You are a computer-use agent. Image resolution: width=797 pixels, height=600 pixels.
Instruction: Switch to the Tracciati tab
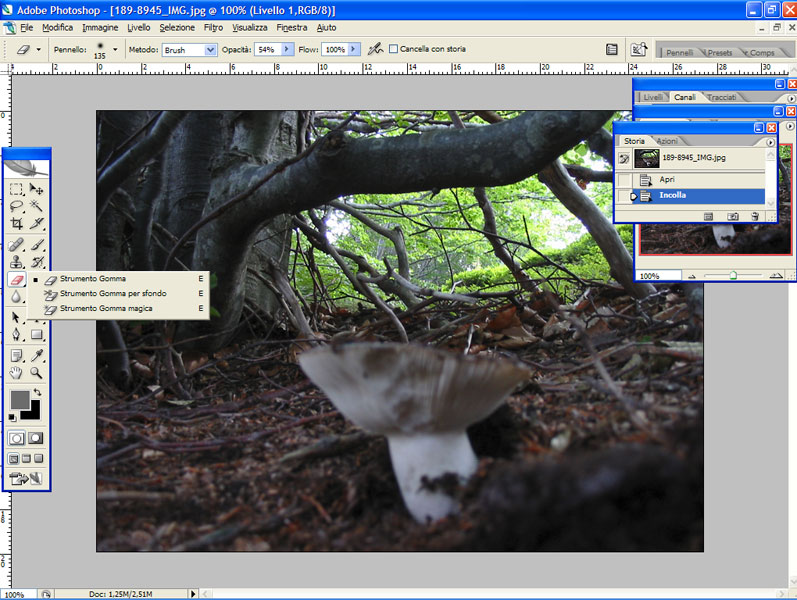click(721, 97)
